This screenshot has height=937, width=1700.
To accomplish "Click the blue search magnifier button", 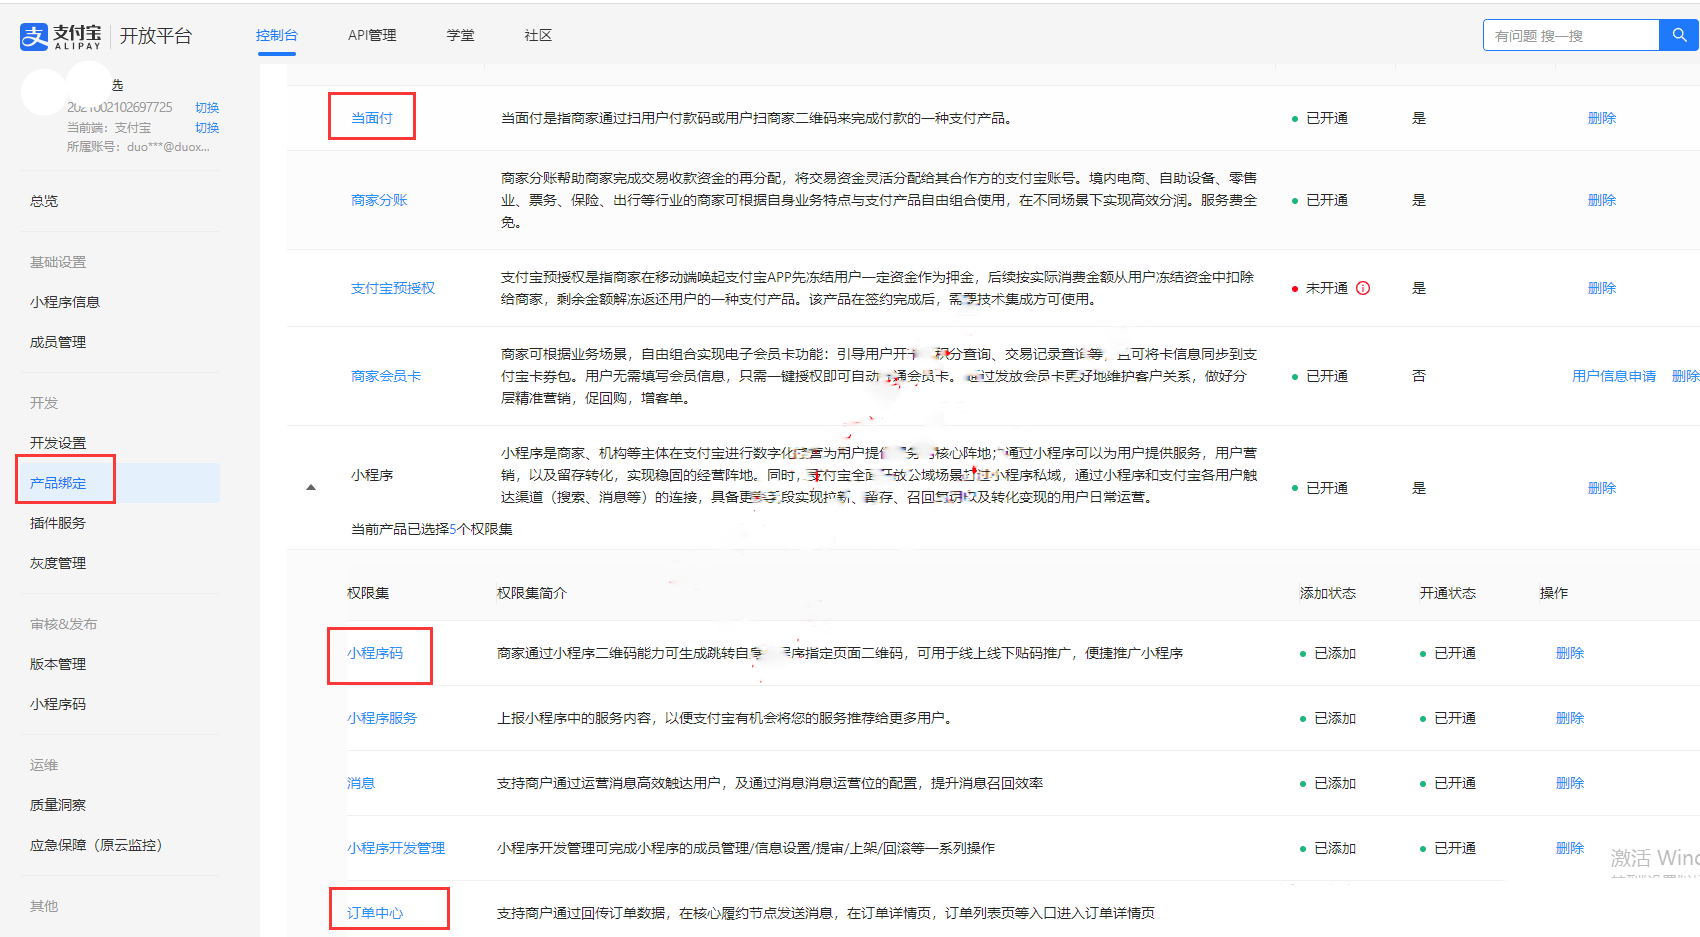I will [1679, 35].
